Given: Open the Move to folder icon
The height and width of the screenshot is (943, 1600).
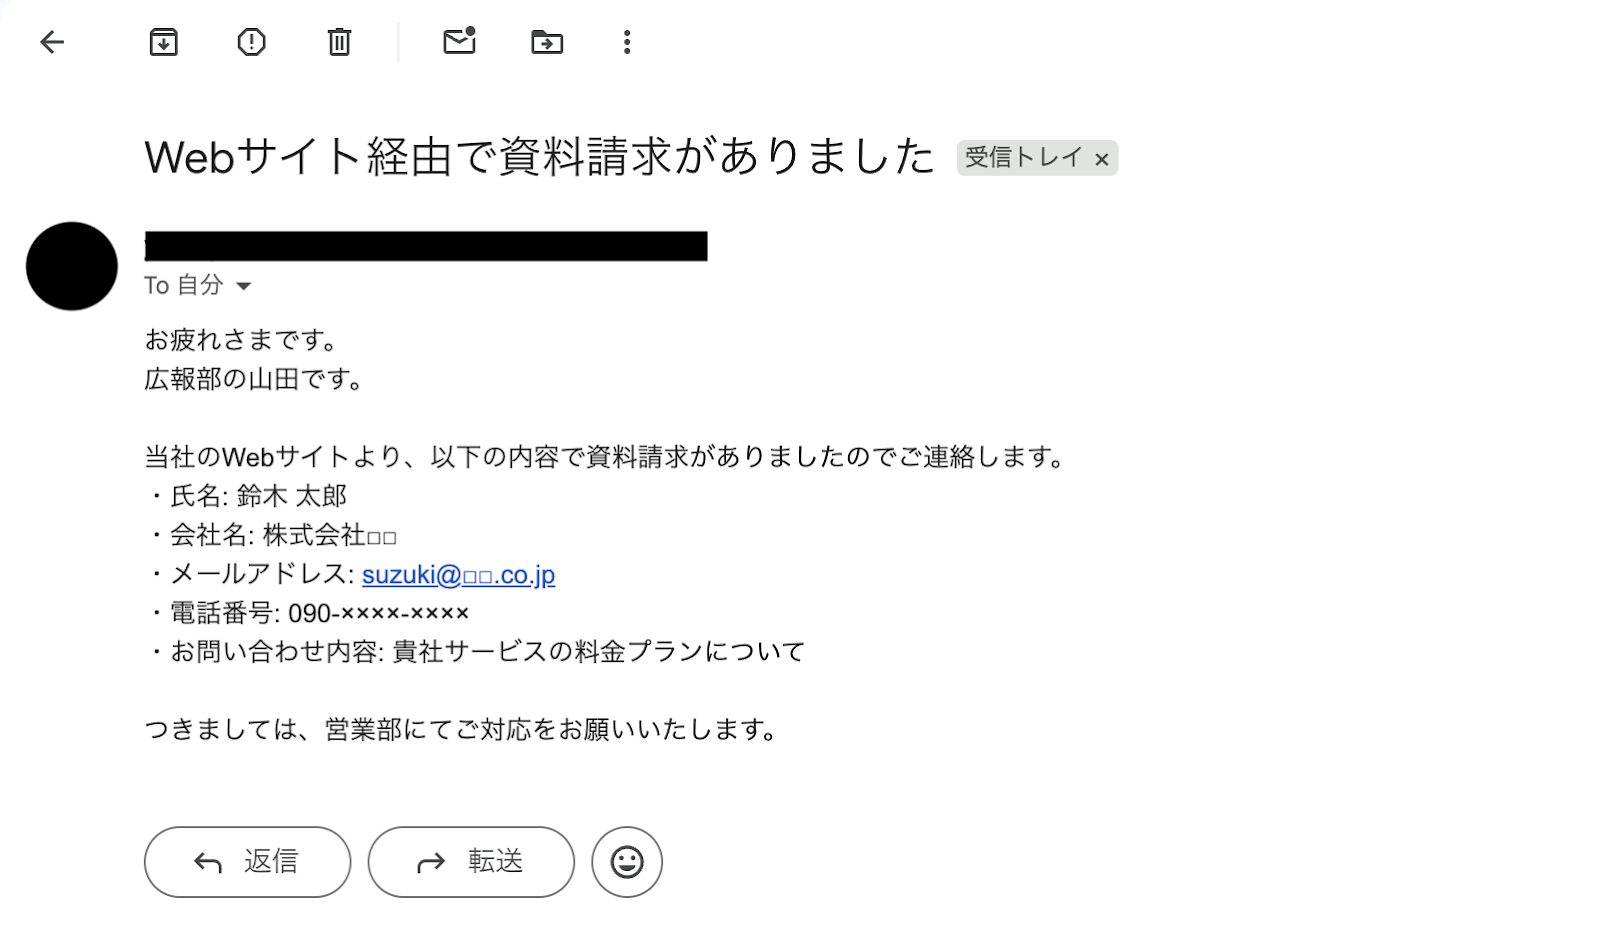Looking at the screenshot, I should pyautogui.click(x=547, y=42).
